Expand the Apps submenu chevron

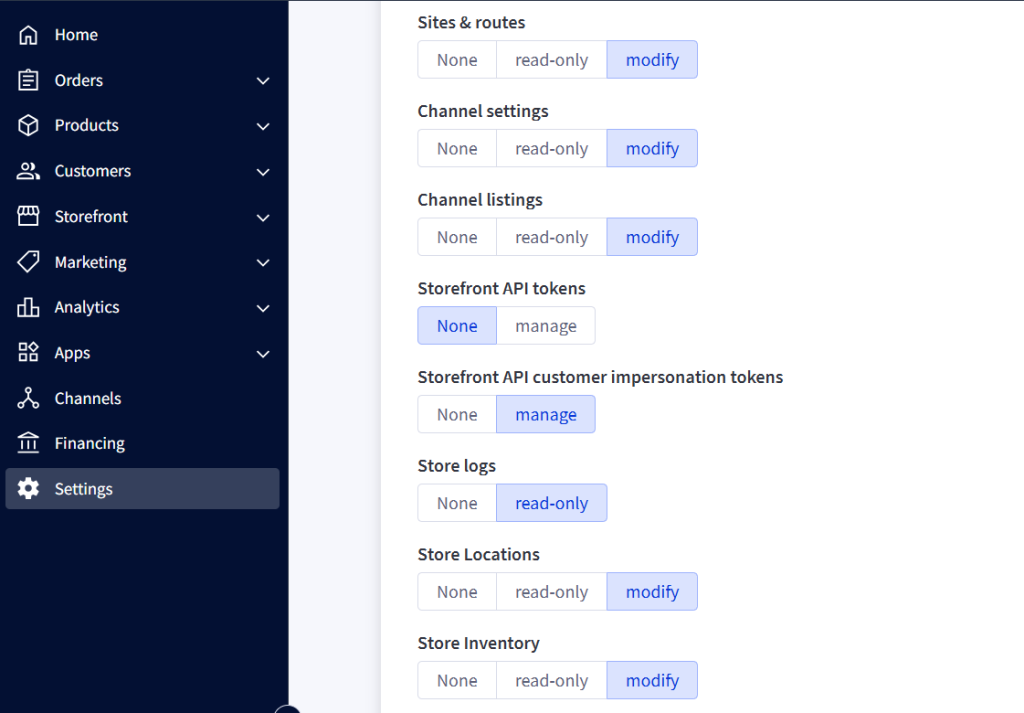tap(263, 354)
